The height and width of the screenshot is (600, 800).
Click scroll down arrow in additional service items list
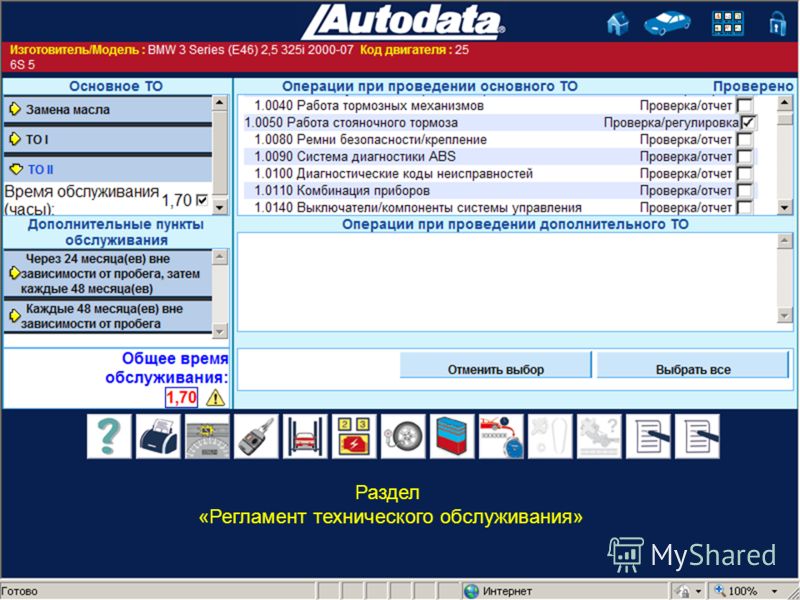pyautogui.click(x=219, y=331)
